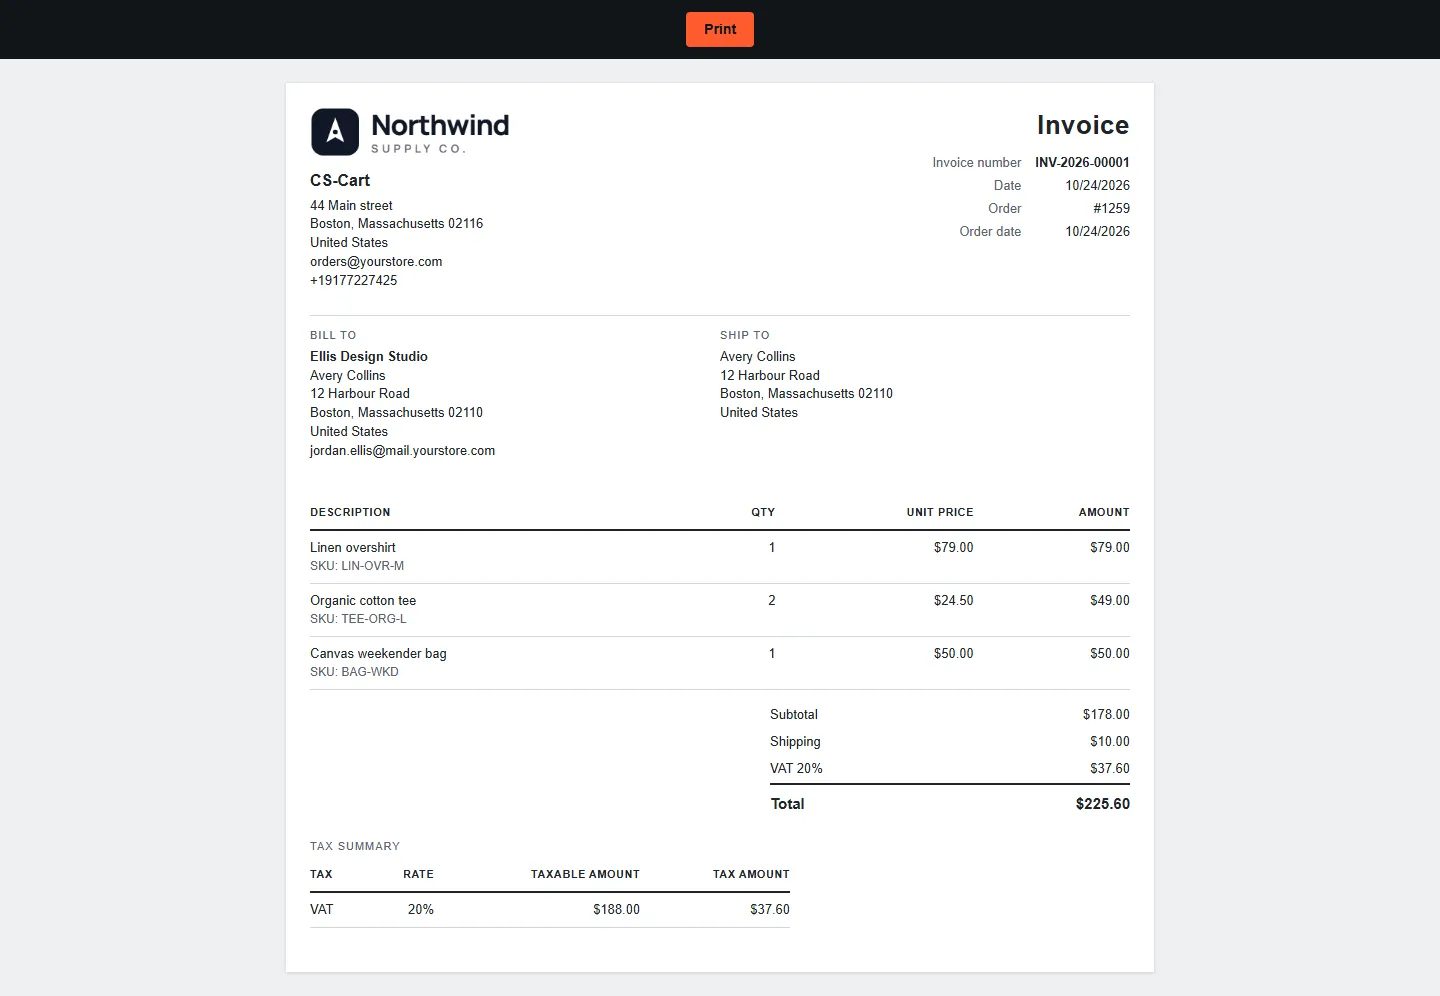This screenshot has width=1440, height=996.
Task: Click the orange Print button
Action: coord(720,29)
